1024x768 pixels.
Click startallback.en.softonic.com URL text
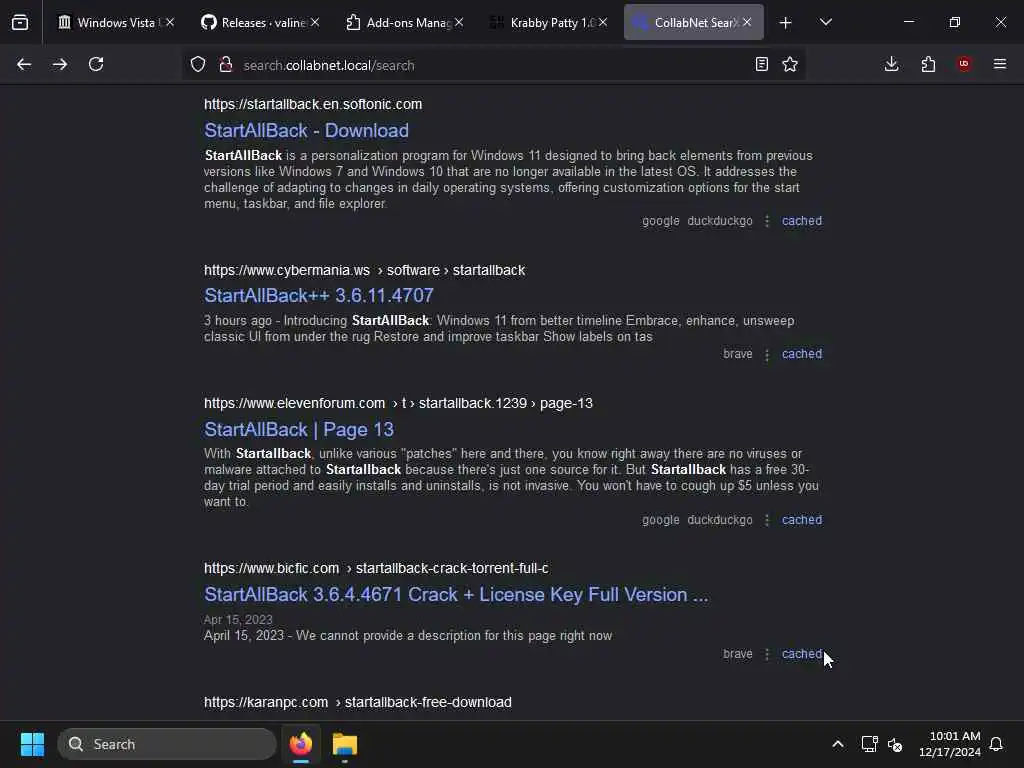click(313, 104)
